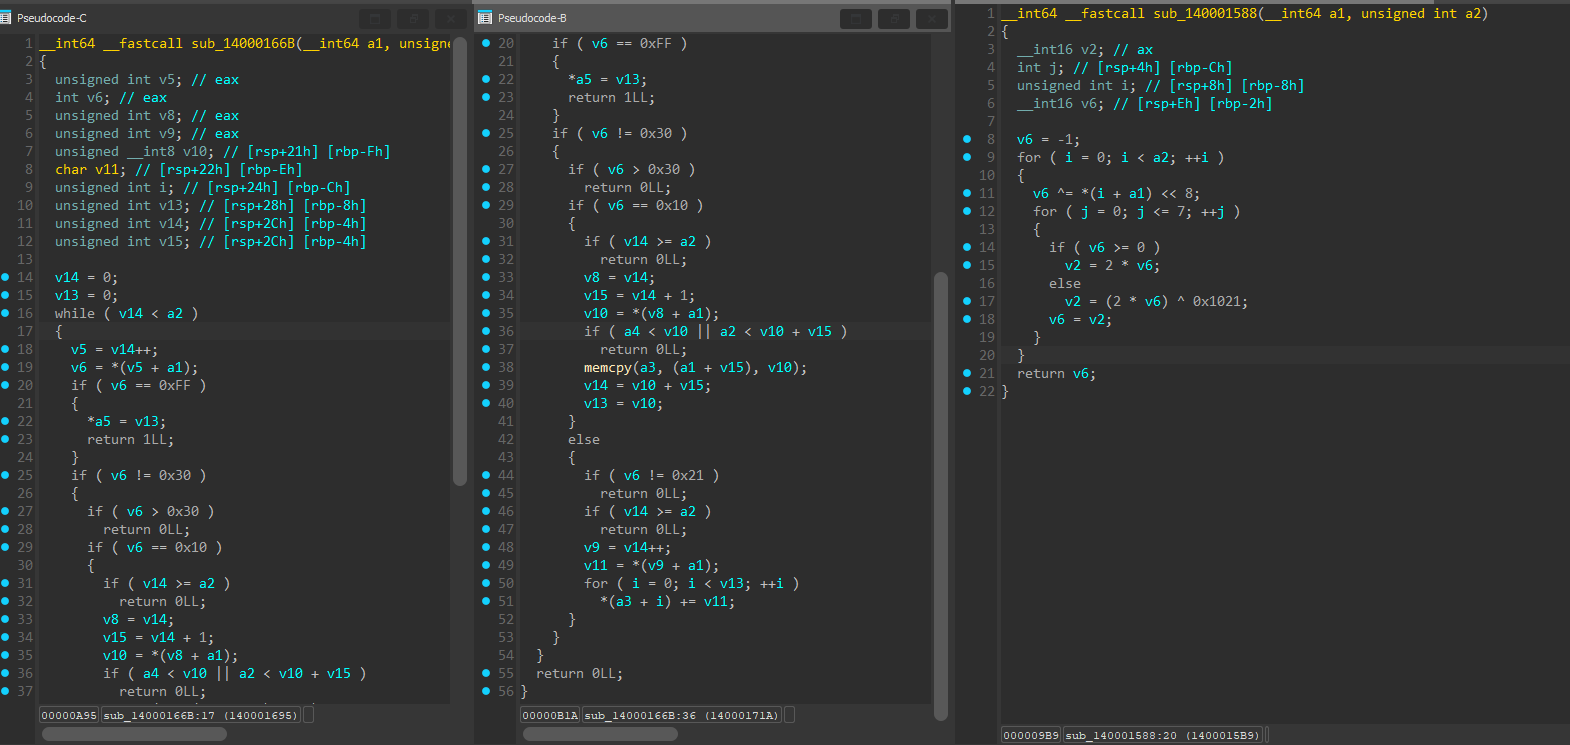Click the Pseudocode-B window icon

485,18
